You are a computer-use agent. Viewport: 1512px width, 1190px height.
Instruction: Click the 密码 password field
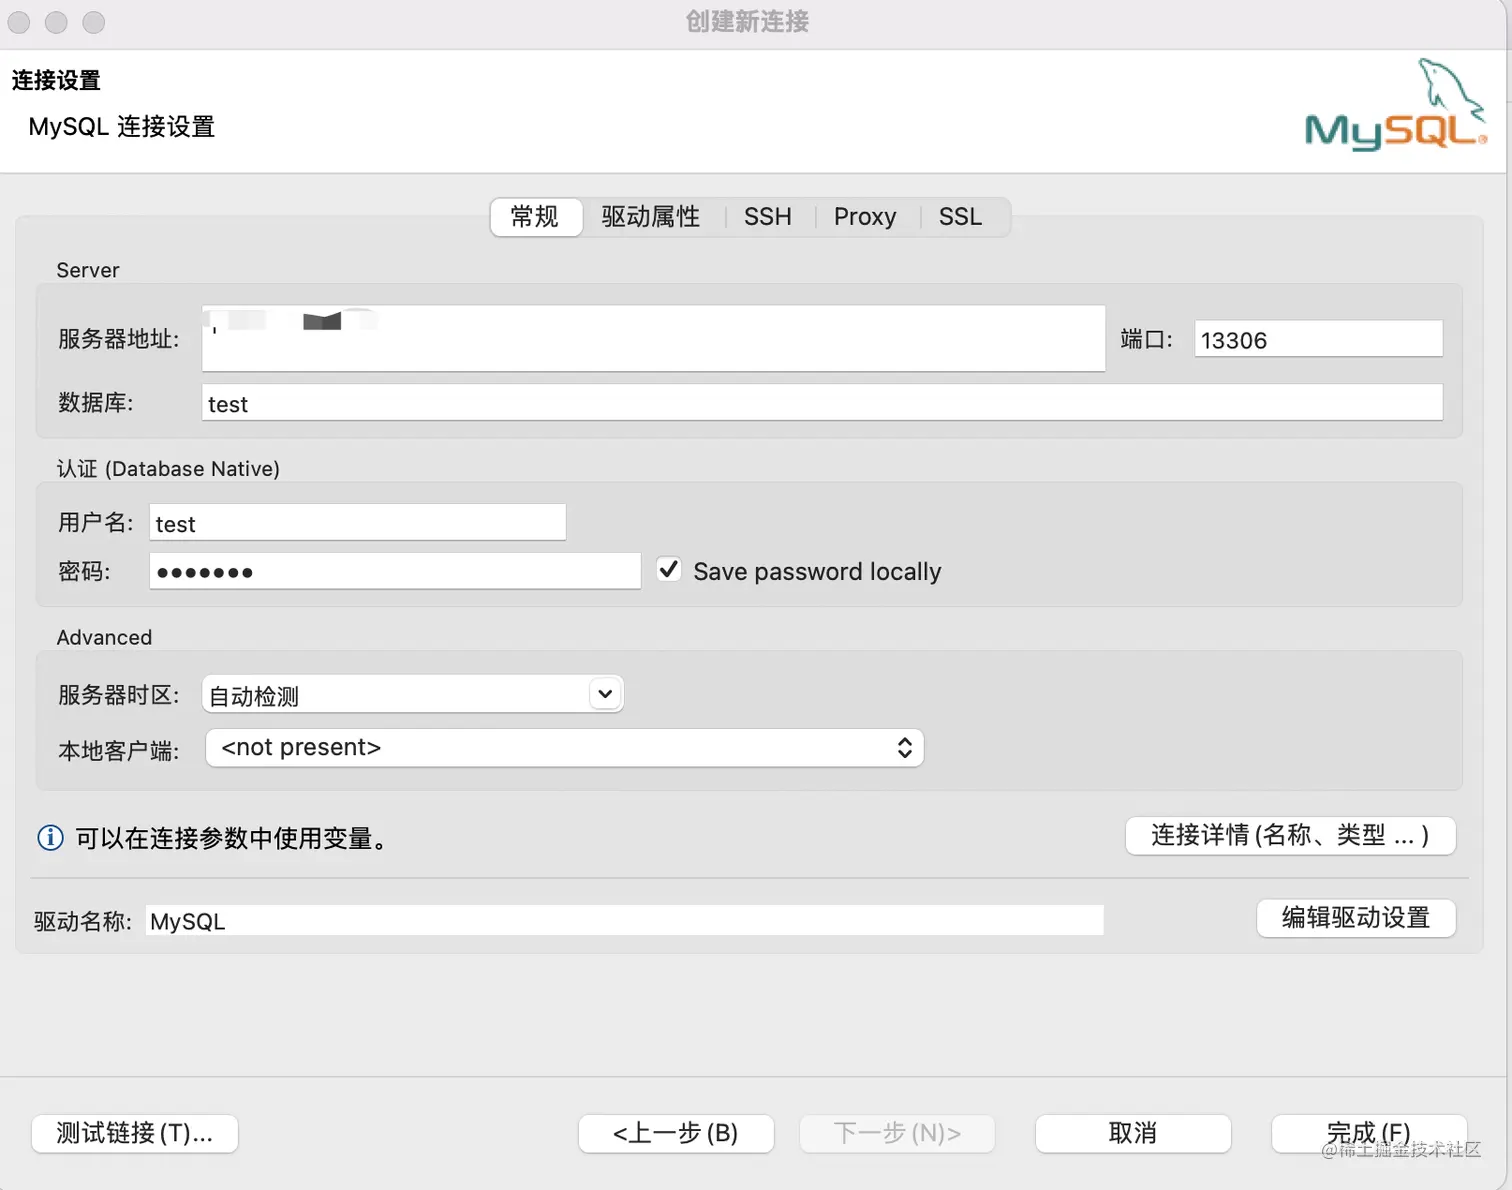tap(395, 571)
